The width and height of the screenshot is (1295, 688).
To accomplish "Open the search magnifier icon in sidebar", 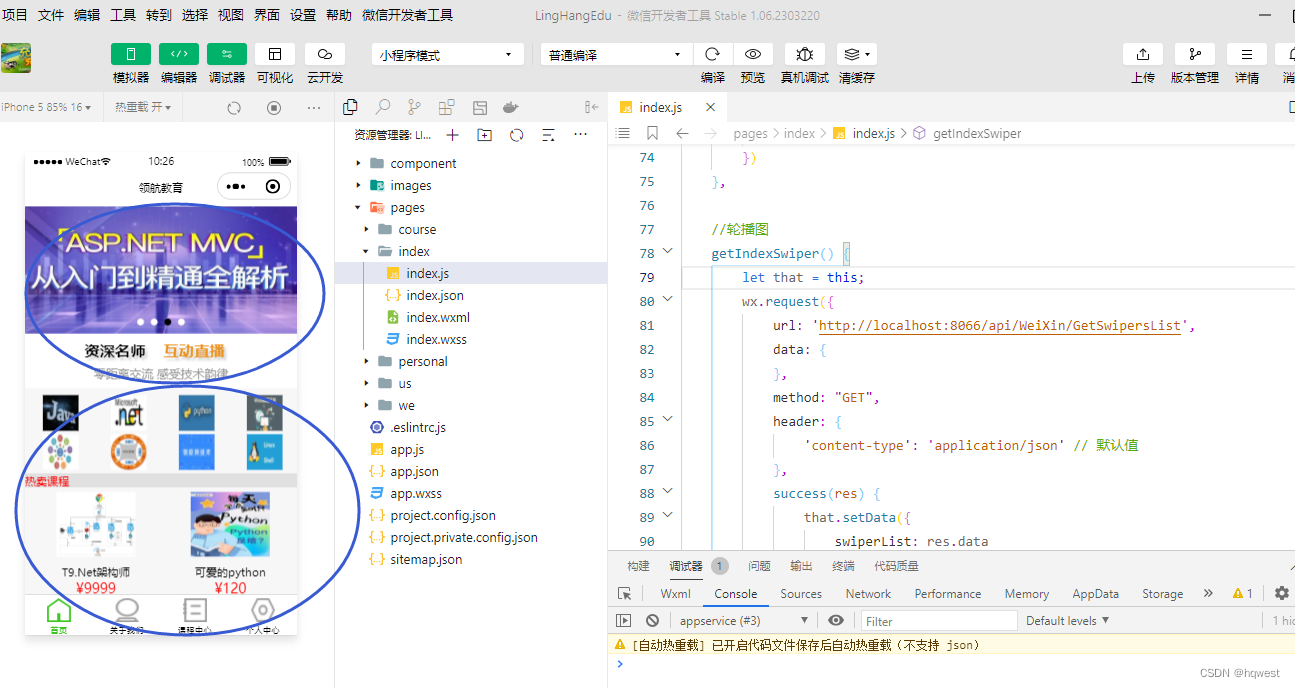I will [x=382, y=107].
